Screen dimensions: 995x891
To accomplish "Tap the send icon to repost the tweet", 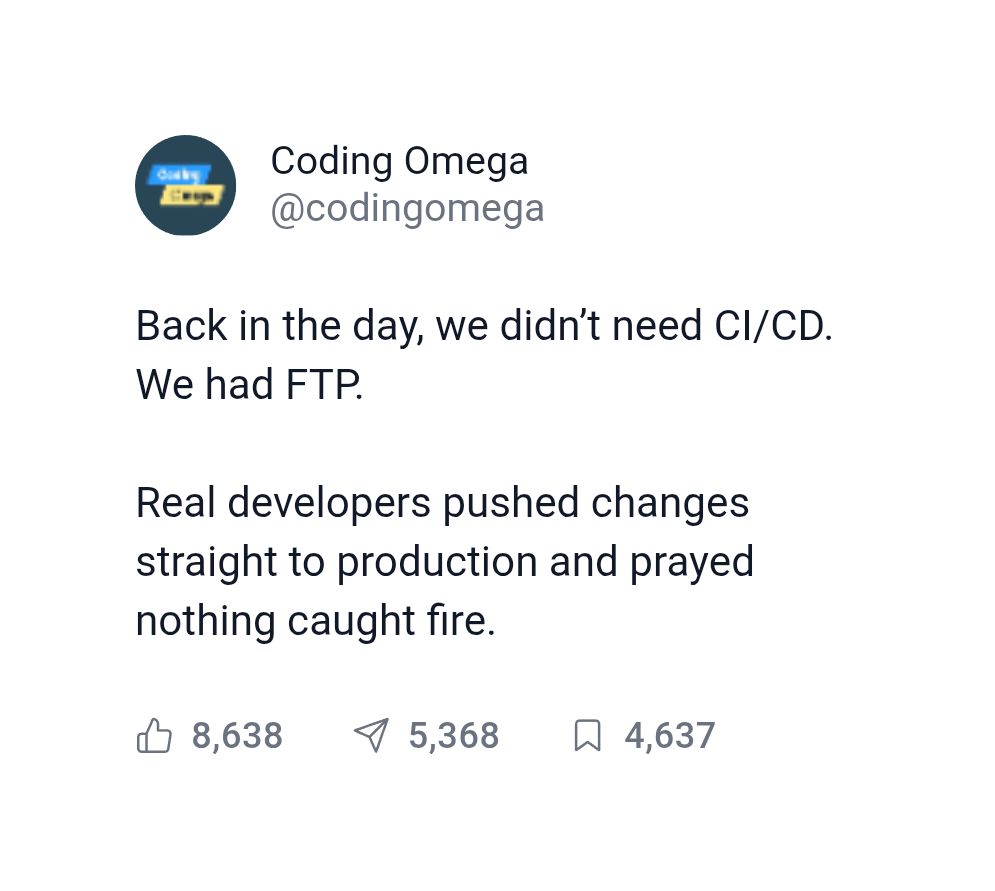I will point(372,735).
